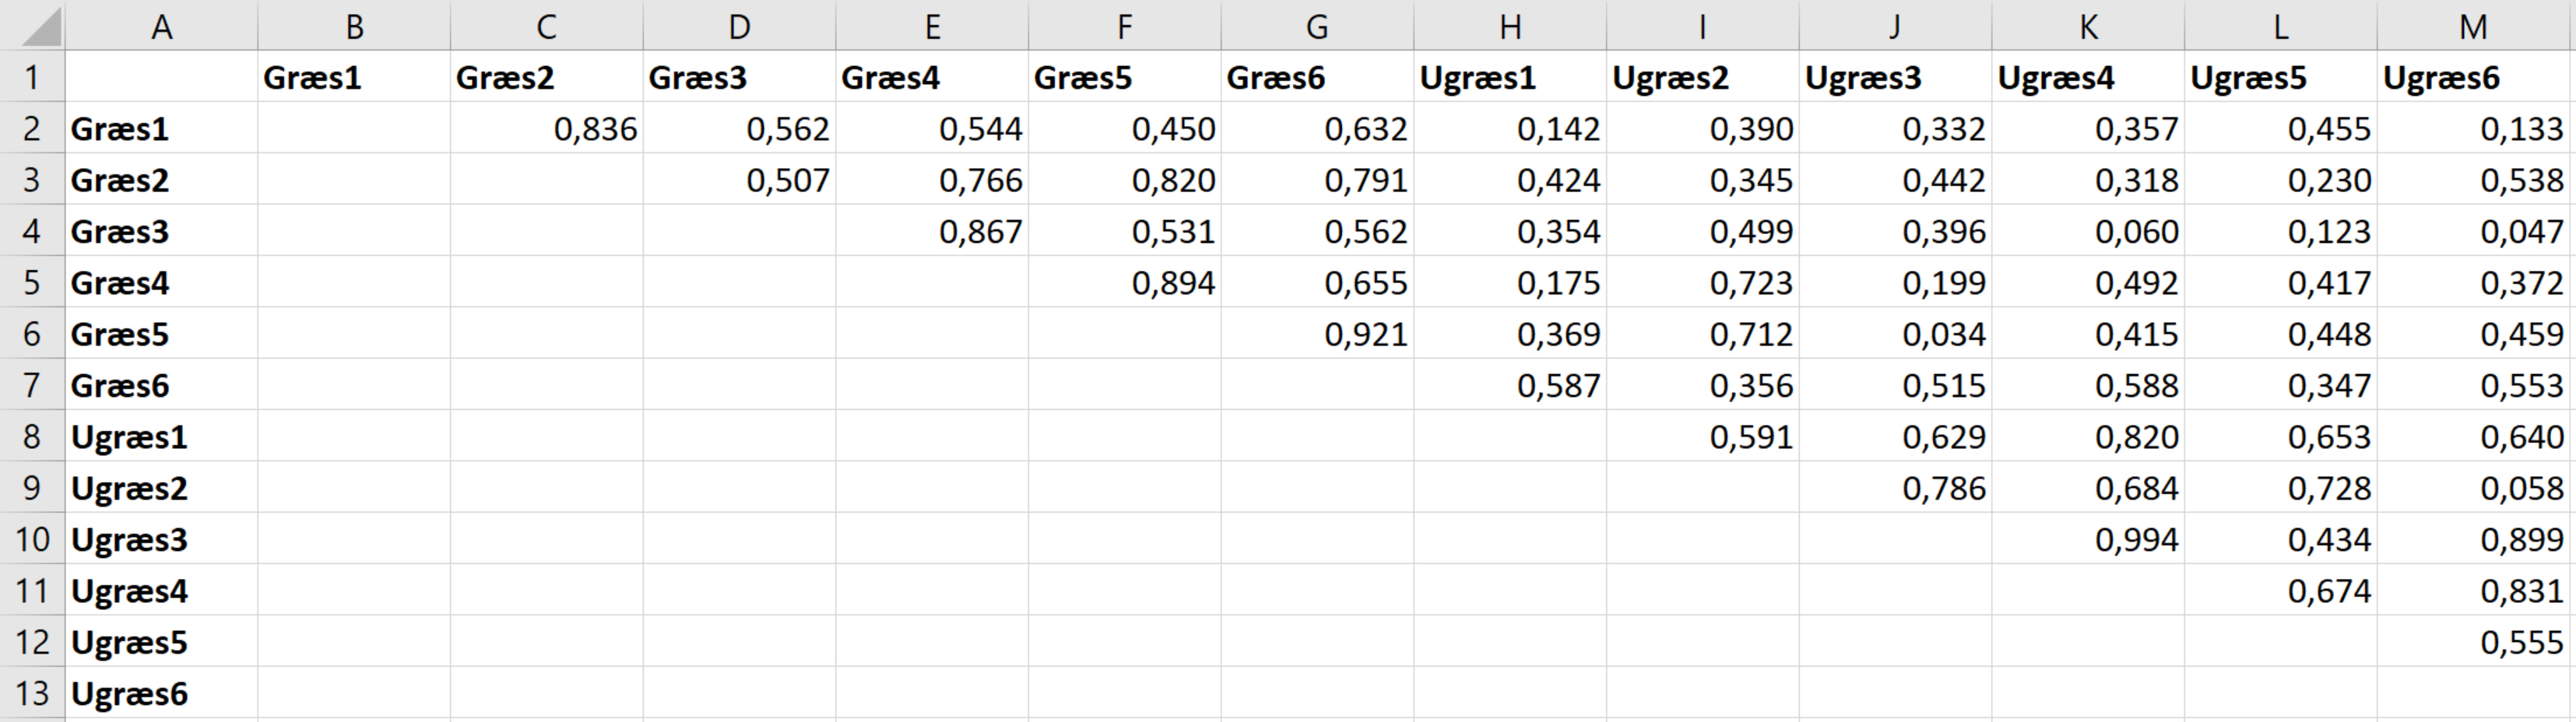This screenshot has width=2576, height=722.
Task: Select row 8 header
Action: [32, 437]
